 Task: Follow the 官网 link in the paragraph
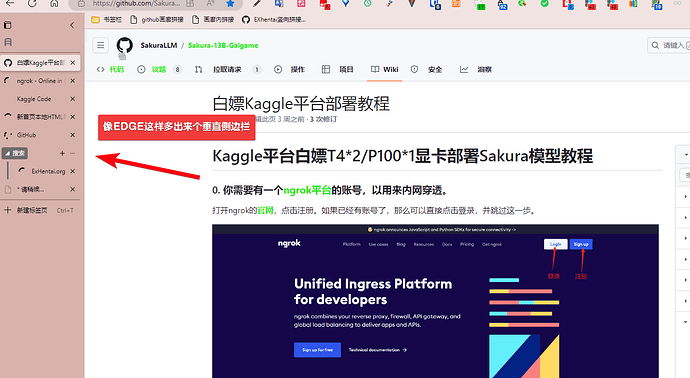pyautogui.click(x=265, y=210)
